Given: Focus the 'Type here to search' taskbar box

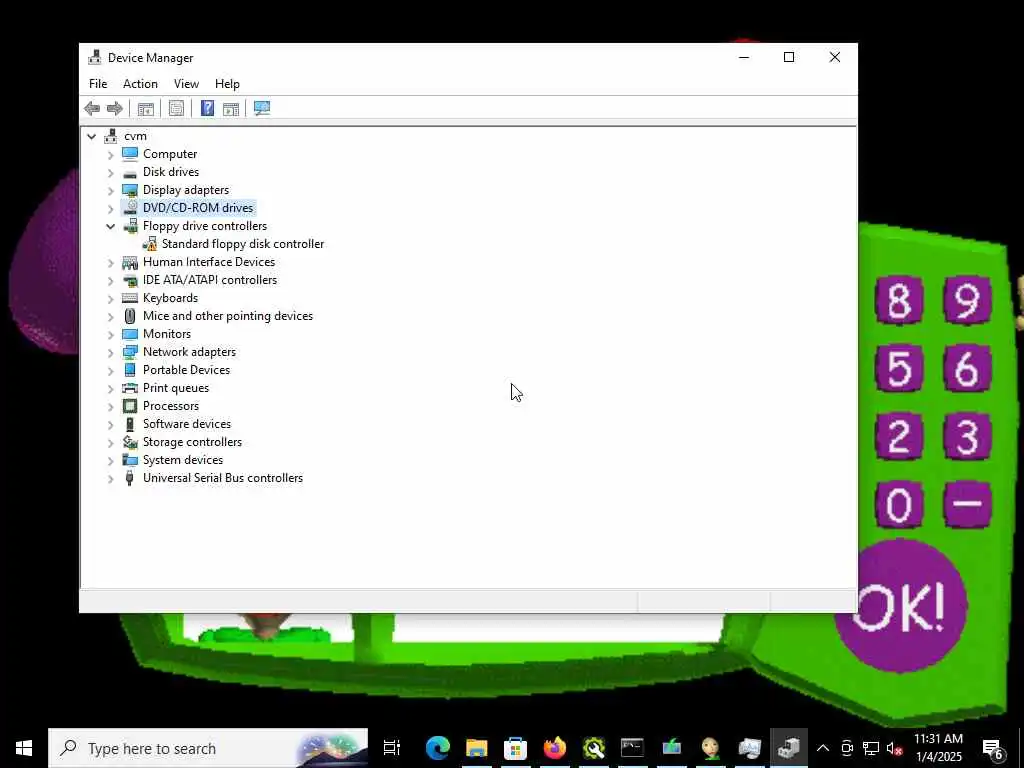Looking at the screenshot, I should pyautogui.click(x=208, y=748).
